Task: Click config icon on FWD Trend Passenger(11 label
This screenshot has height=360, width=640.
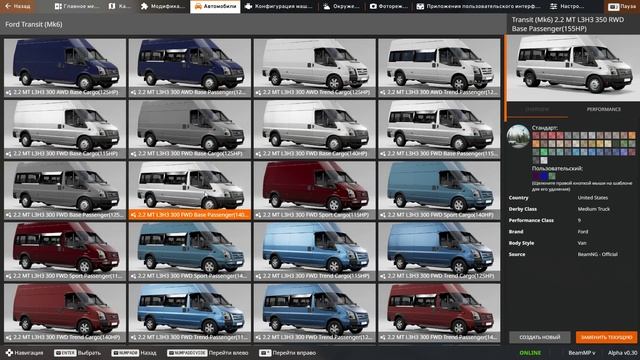Action: coord(133,338)
